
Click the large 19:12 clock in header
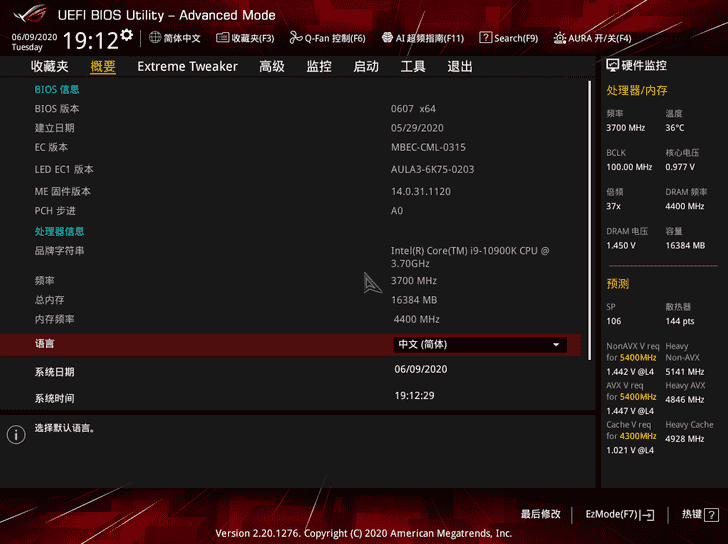tap(91, 41)
